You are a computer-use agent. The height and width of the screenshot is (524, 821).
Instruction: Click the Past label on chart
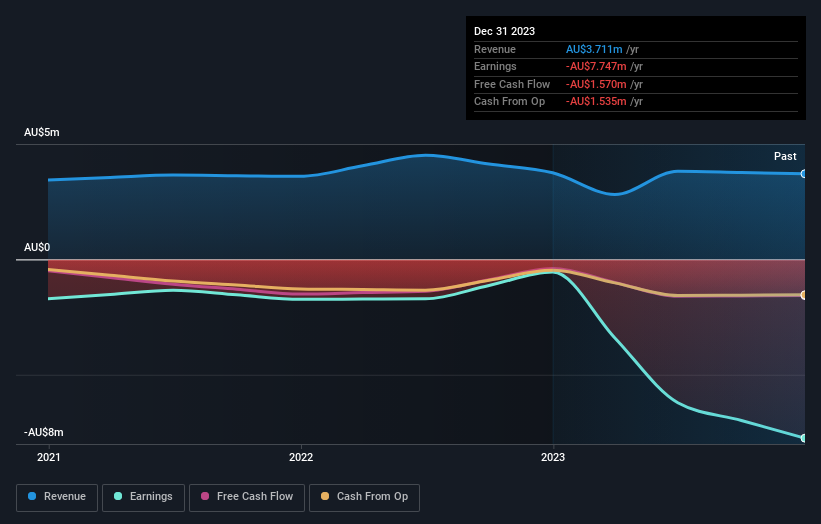tap(785, 156)
